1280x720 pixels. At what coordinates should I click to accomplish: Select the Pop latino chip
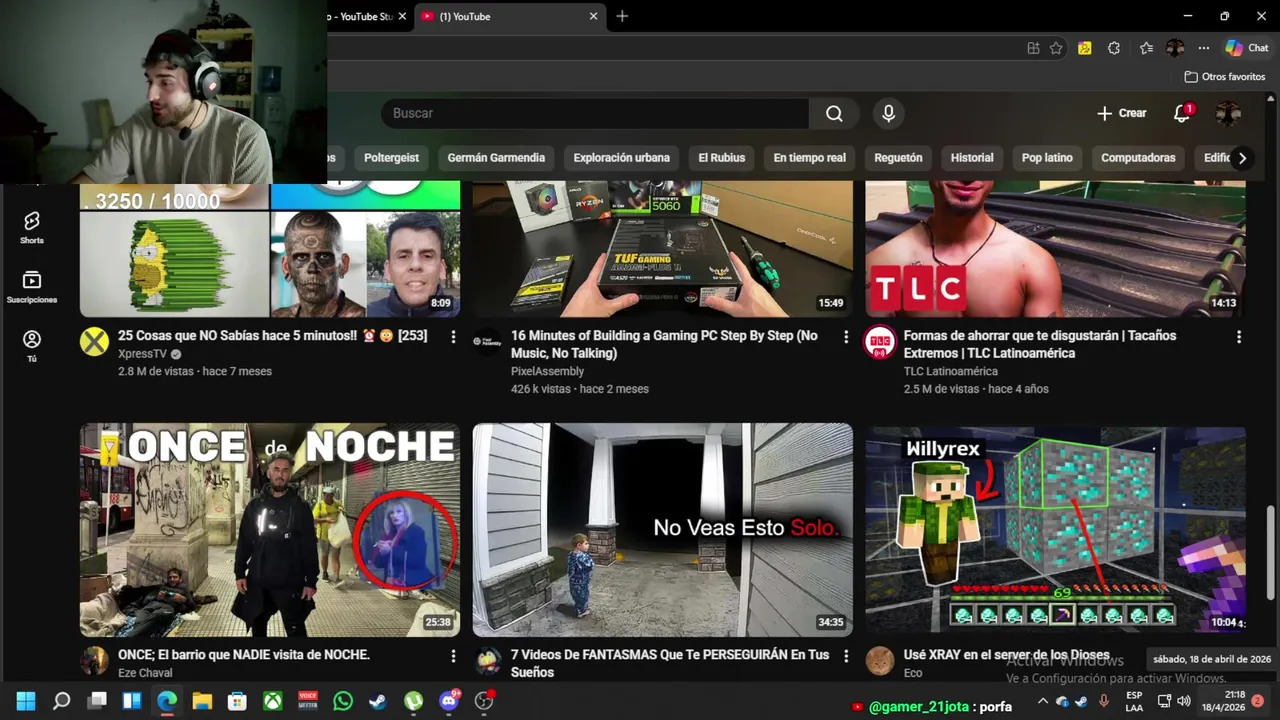pos(1047,158)
